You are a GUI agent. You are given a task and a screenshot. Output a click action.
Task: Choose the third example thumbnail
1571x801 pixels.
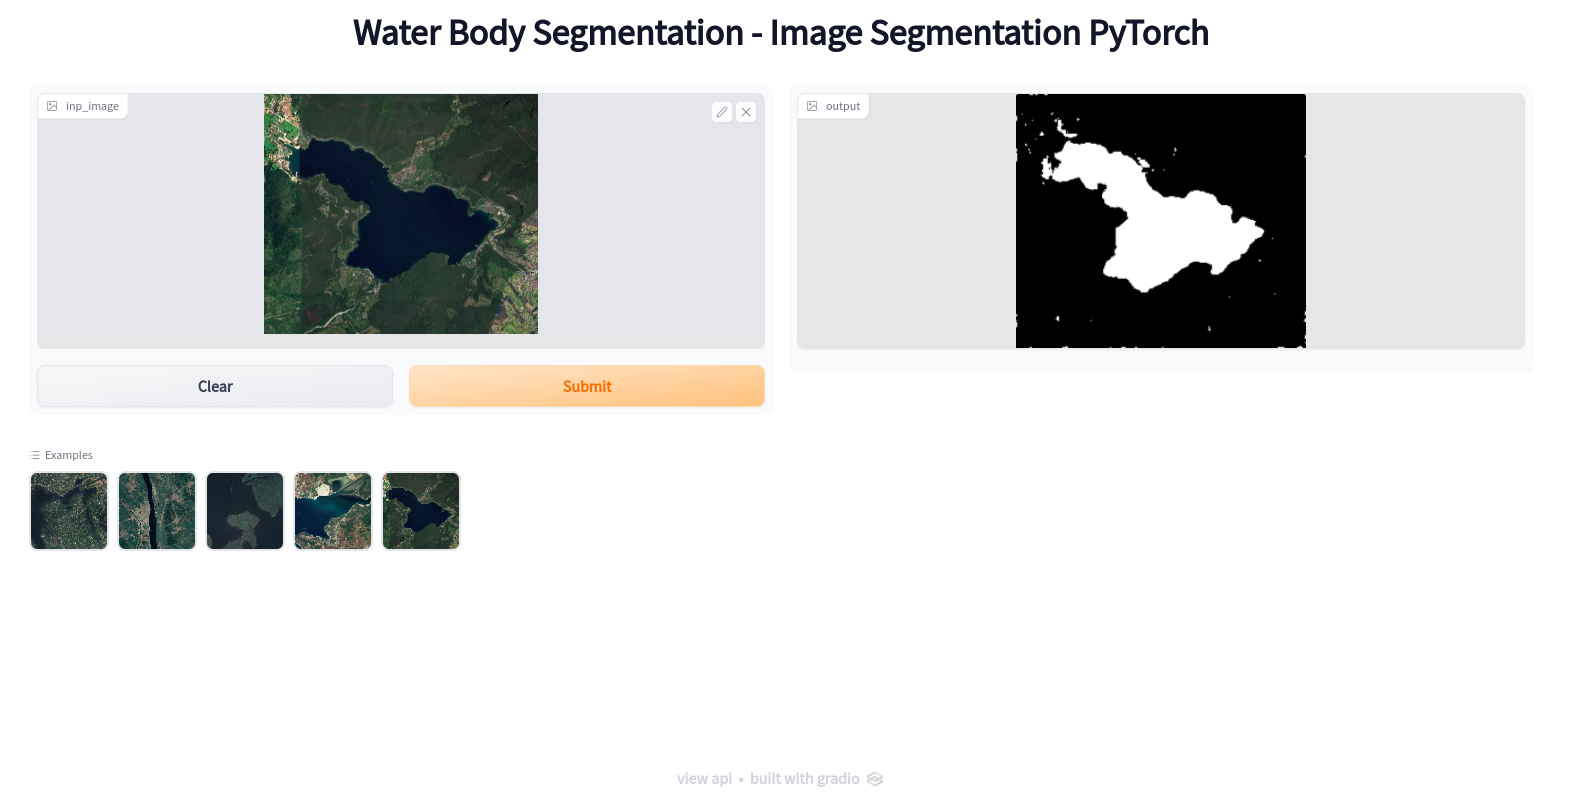tap(245, 511)
